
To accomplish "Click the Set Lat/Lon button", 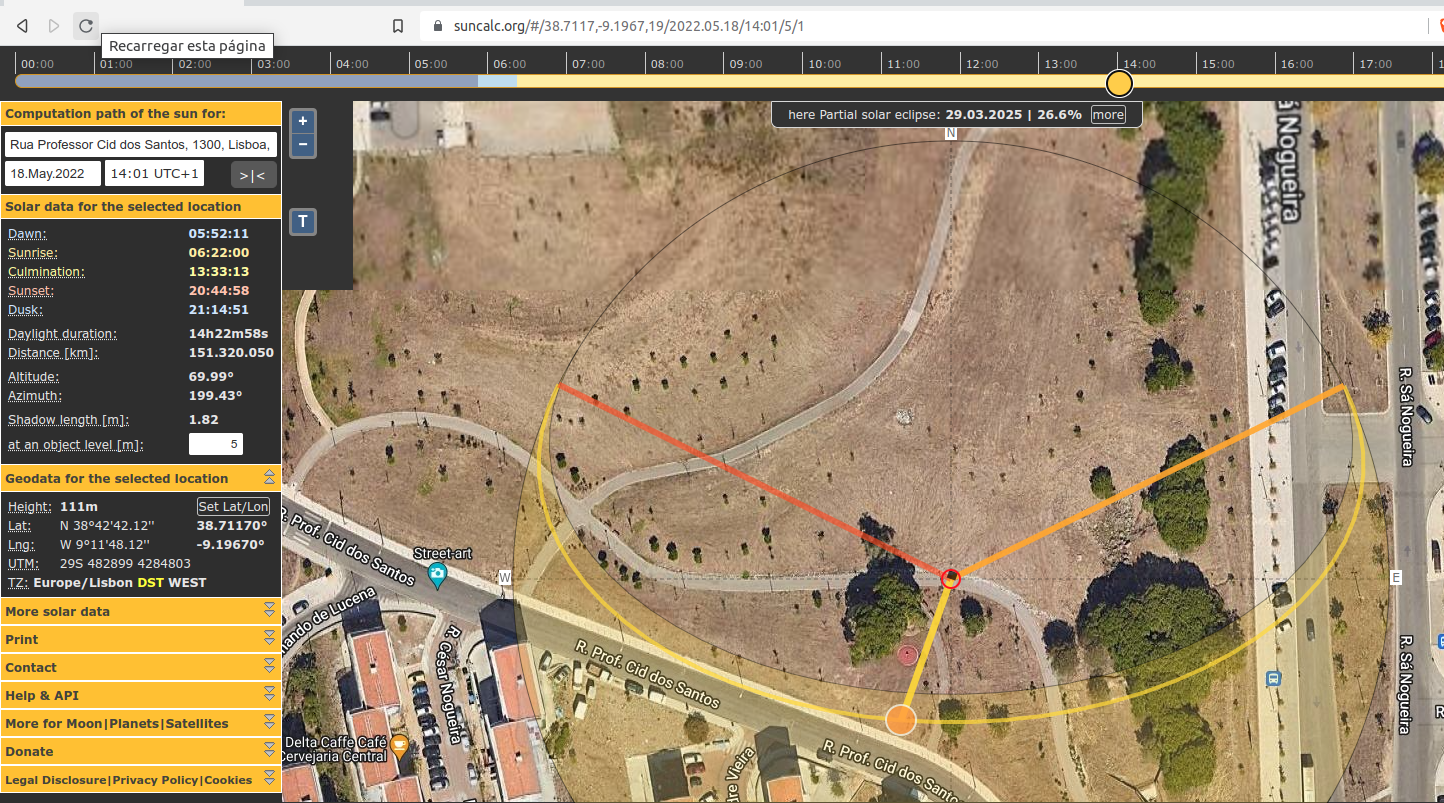I will tap(233, 507).
